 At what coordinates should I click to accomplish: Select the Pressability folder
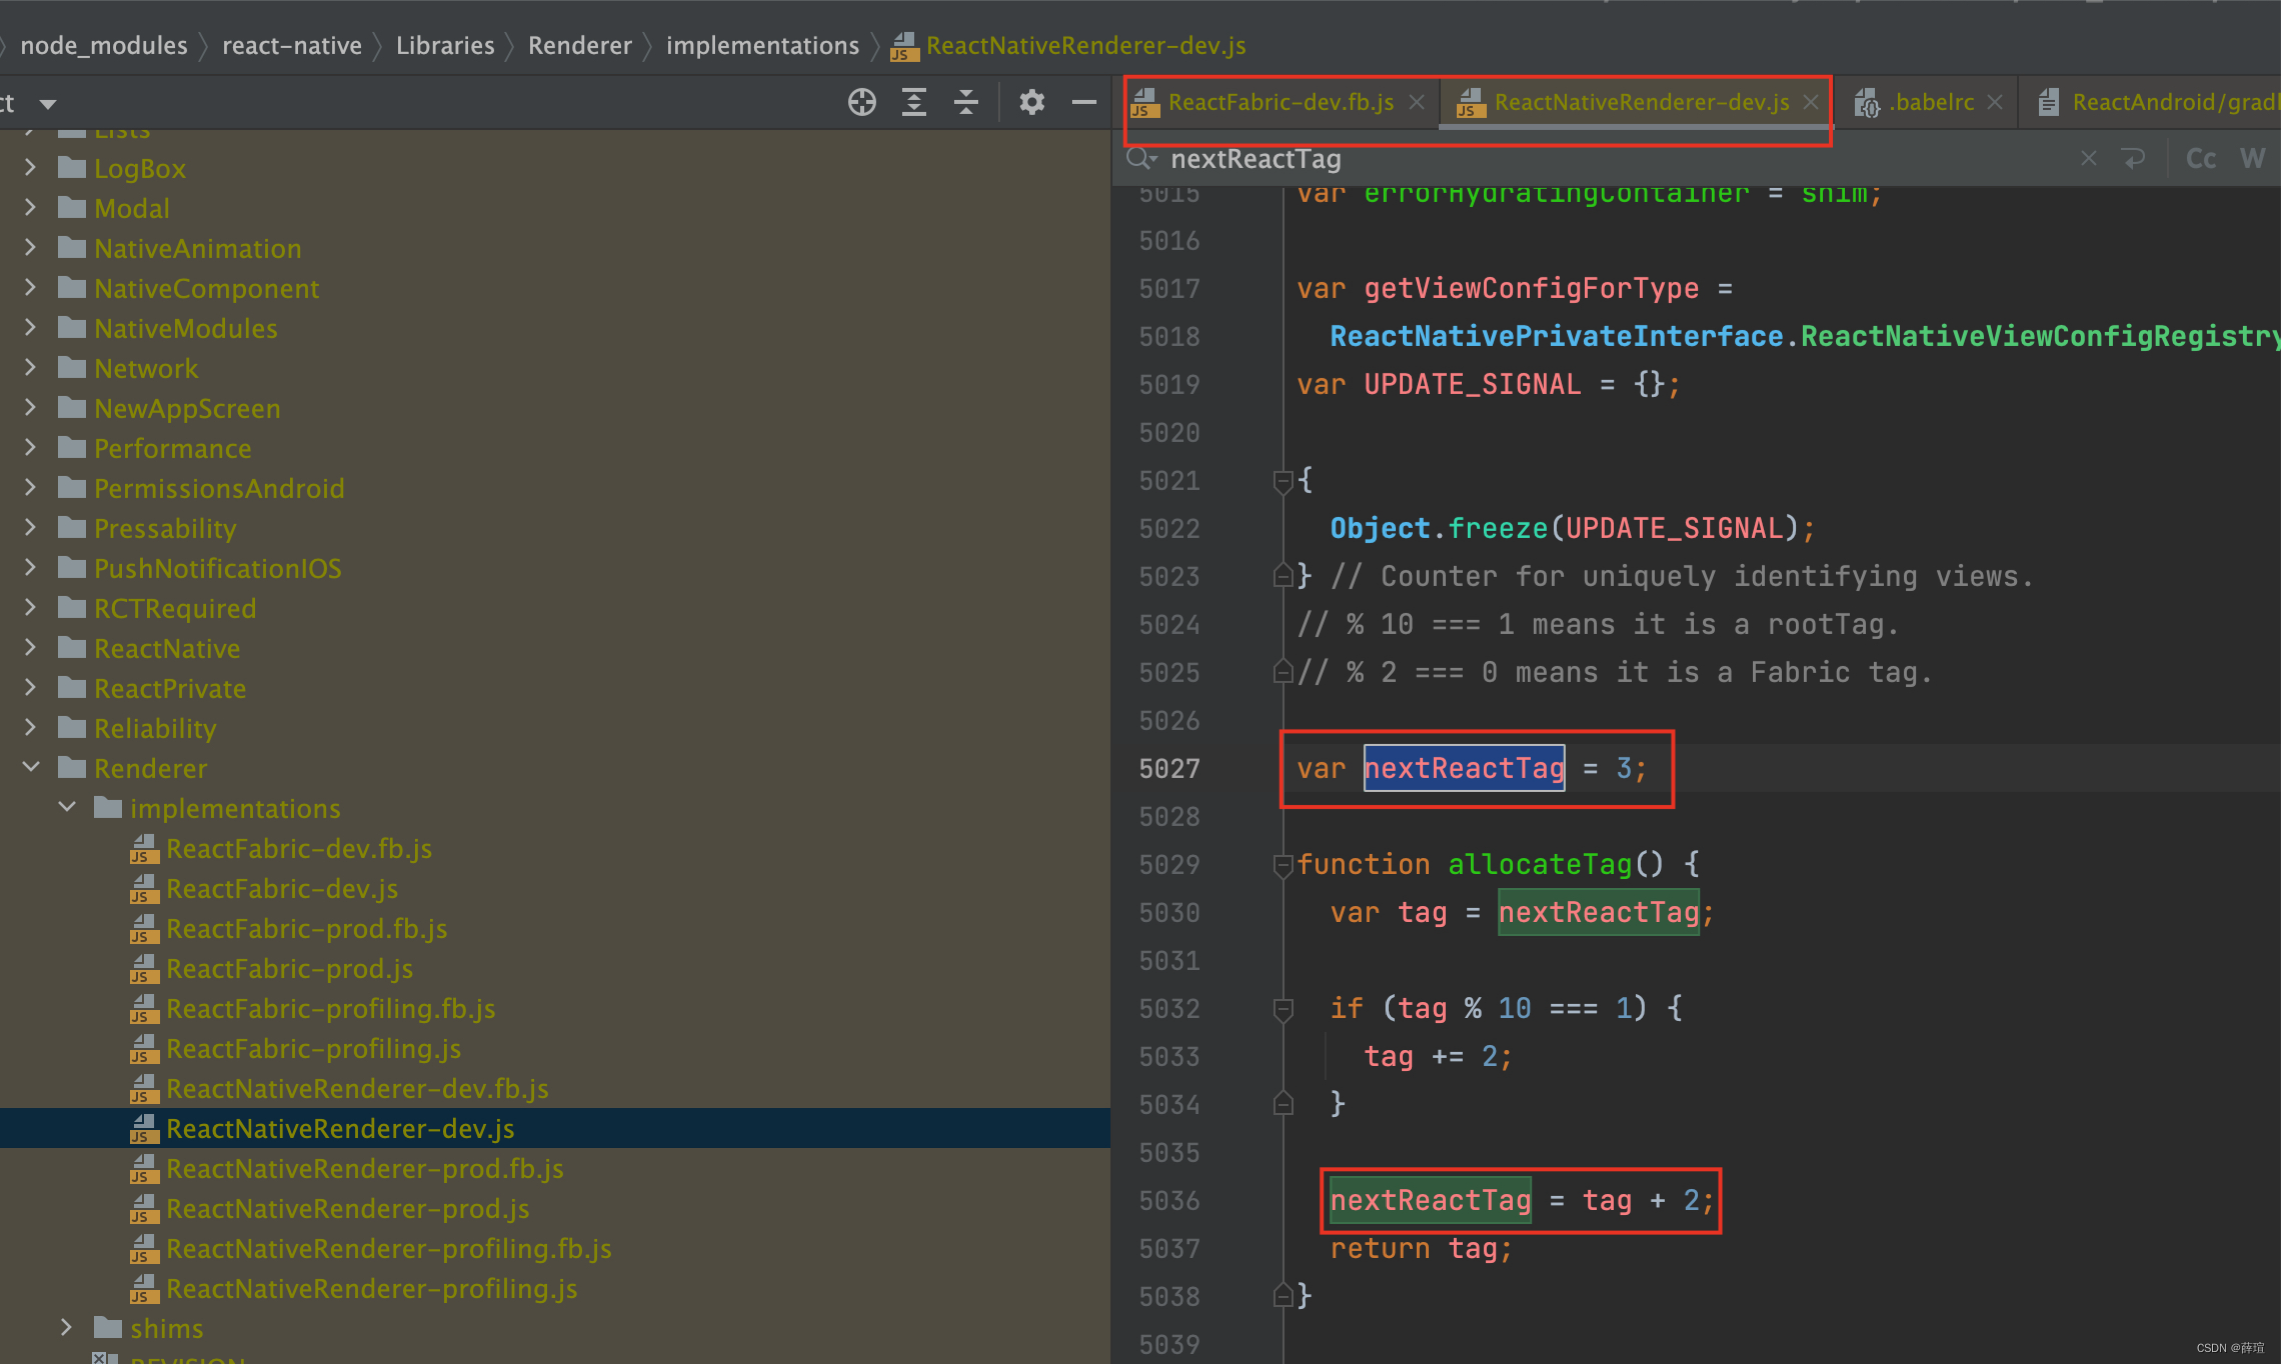point(165,528)
